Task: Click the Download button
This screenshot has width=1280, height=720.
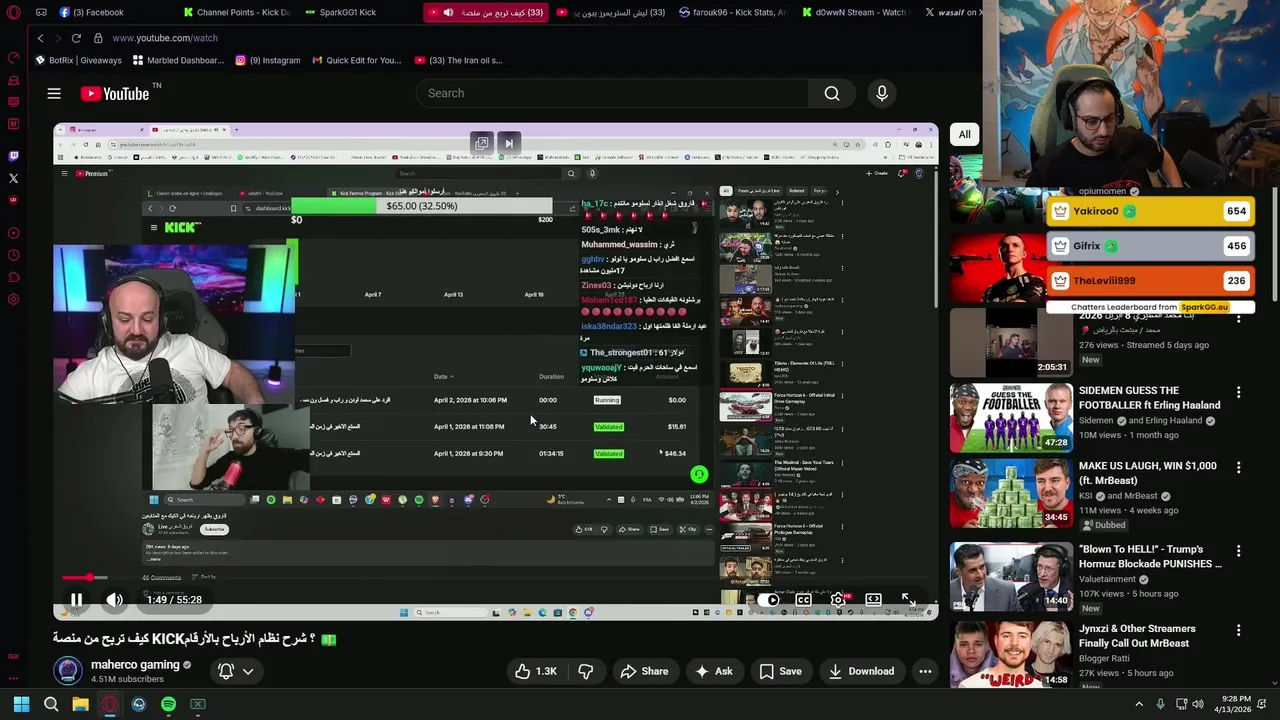Action: tap(861, 671)
